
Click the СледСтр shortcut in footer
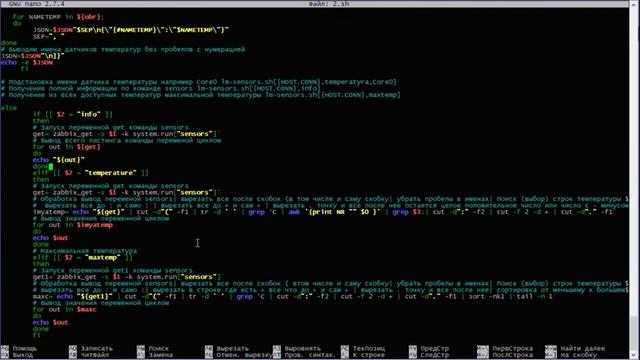point(429,355)
